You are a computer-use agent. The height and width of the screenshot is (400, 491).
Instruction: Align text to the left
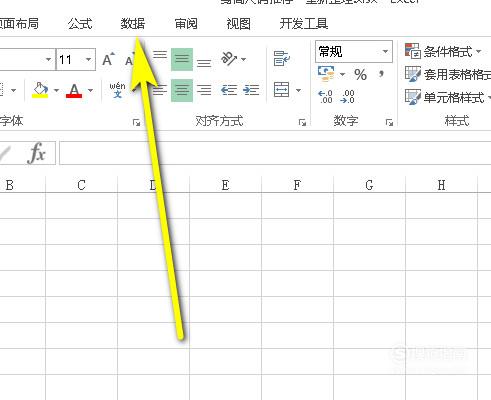tap(160, 90)
